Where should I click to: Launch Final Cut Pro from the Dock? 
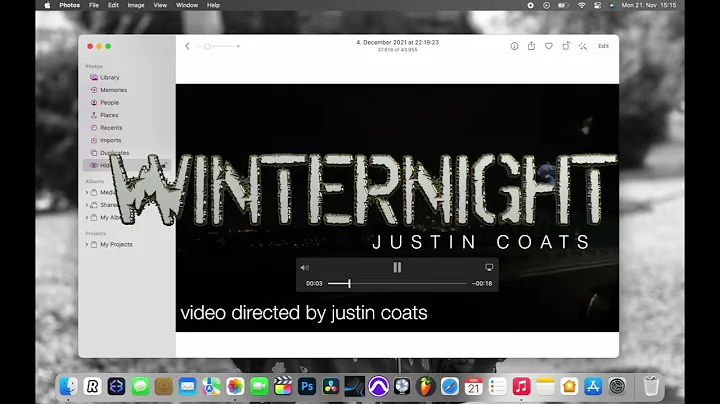click(283, 386)
